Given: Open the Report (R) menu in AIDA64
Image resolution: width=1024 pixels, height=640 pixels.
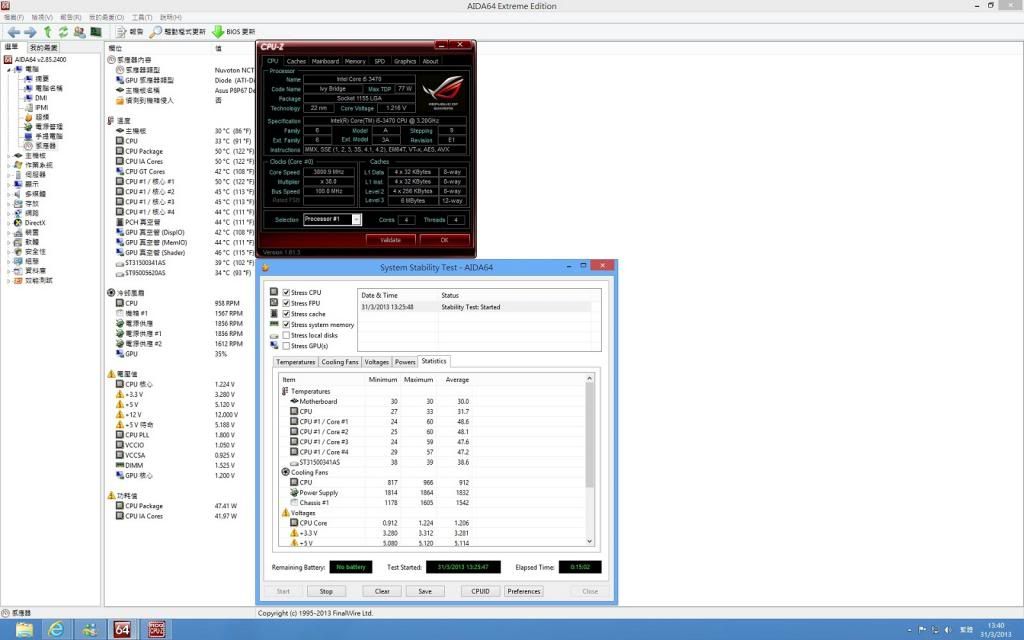Looking at the screenshot, I should coord(71,18).
